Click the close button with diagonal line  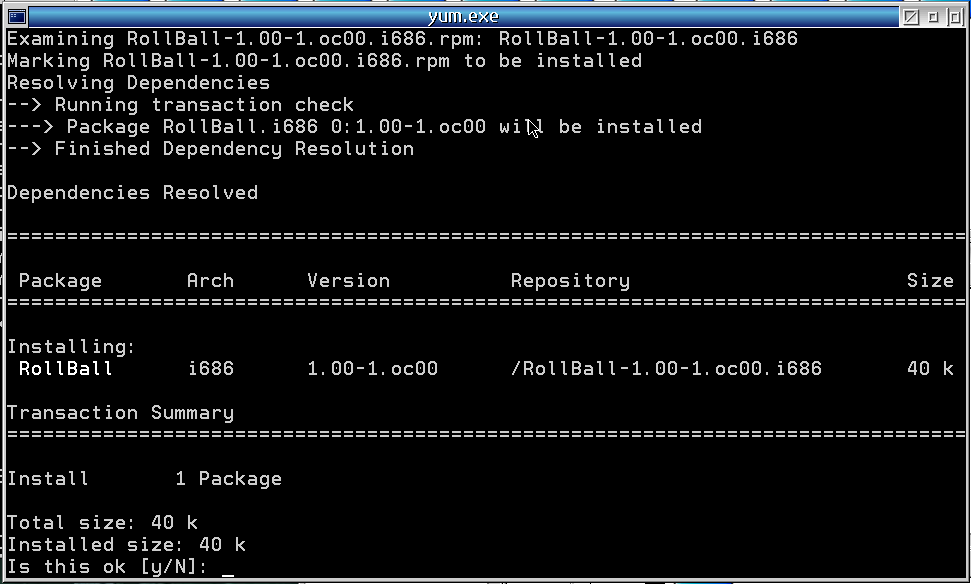[x=911, y=17]
